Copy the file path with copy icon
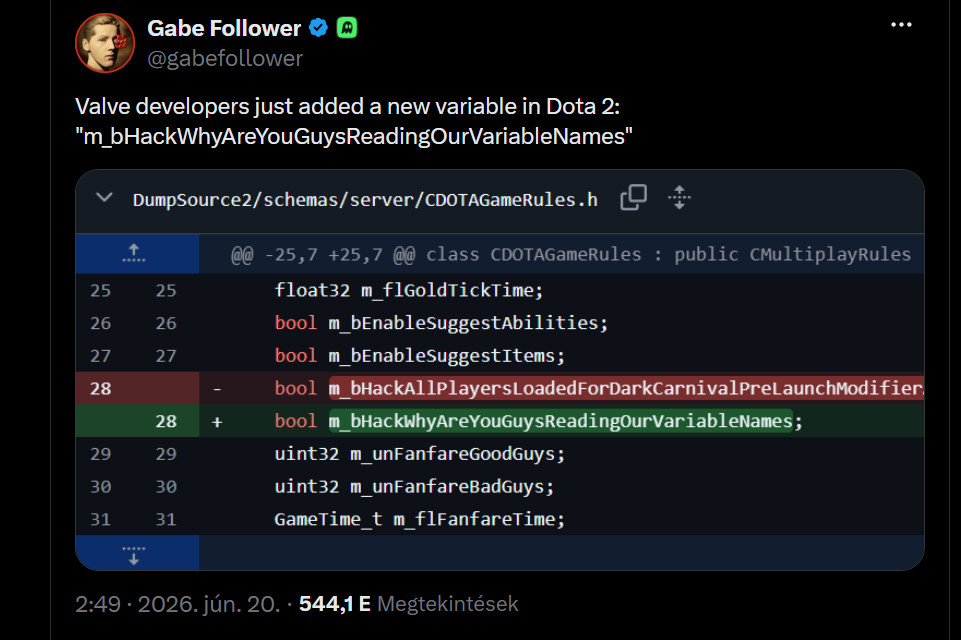This screenshot has height=640, width=961. pyautogui.click(x=633, y=197)
